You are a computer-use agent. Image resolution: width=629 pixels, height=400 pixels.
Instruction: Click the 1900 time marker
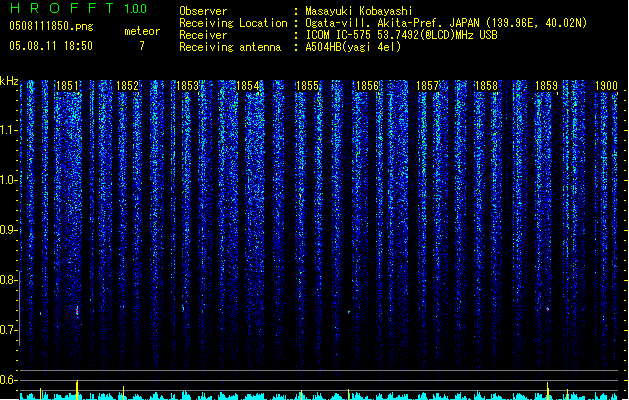pos(606,86)
